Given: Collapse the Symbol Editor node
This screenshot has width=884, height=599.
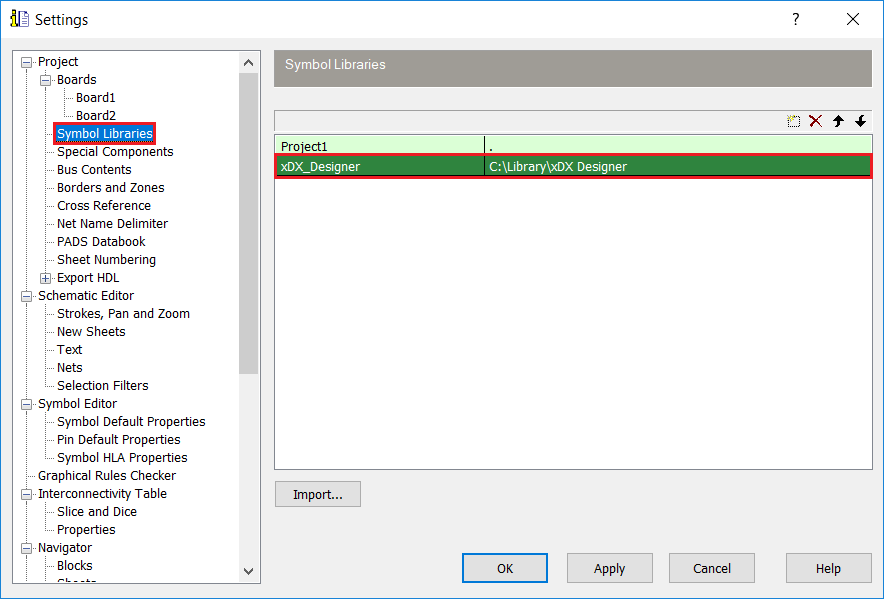Looking at the screenshot, I should [x=26, y=404].
